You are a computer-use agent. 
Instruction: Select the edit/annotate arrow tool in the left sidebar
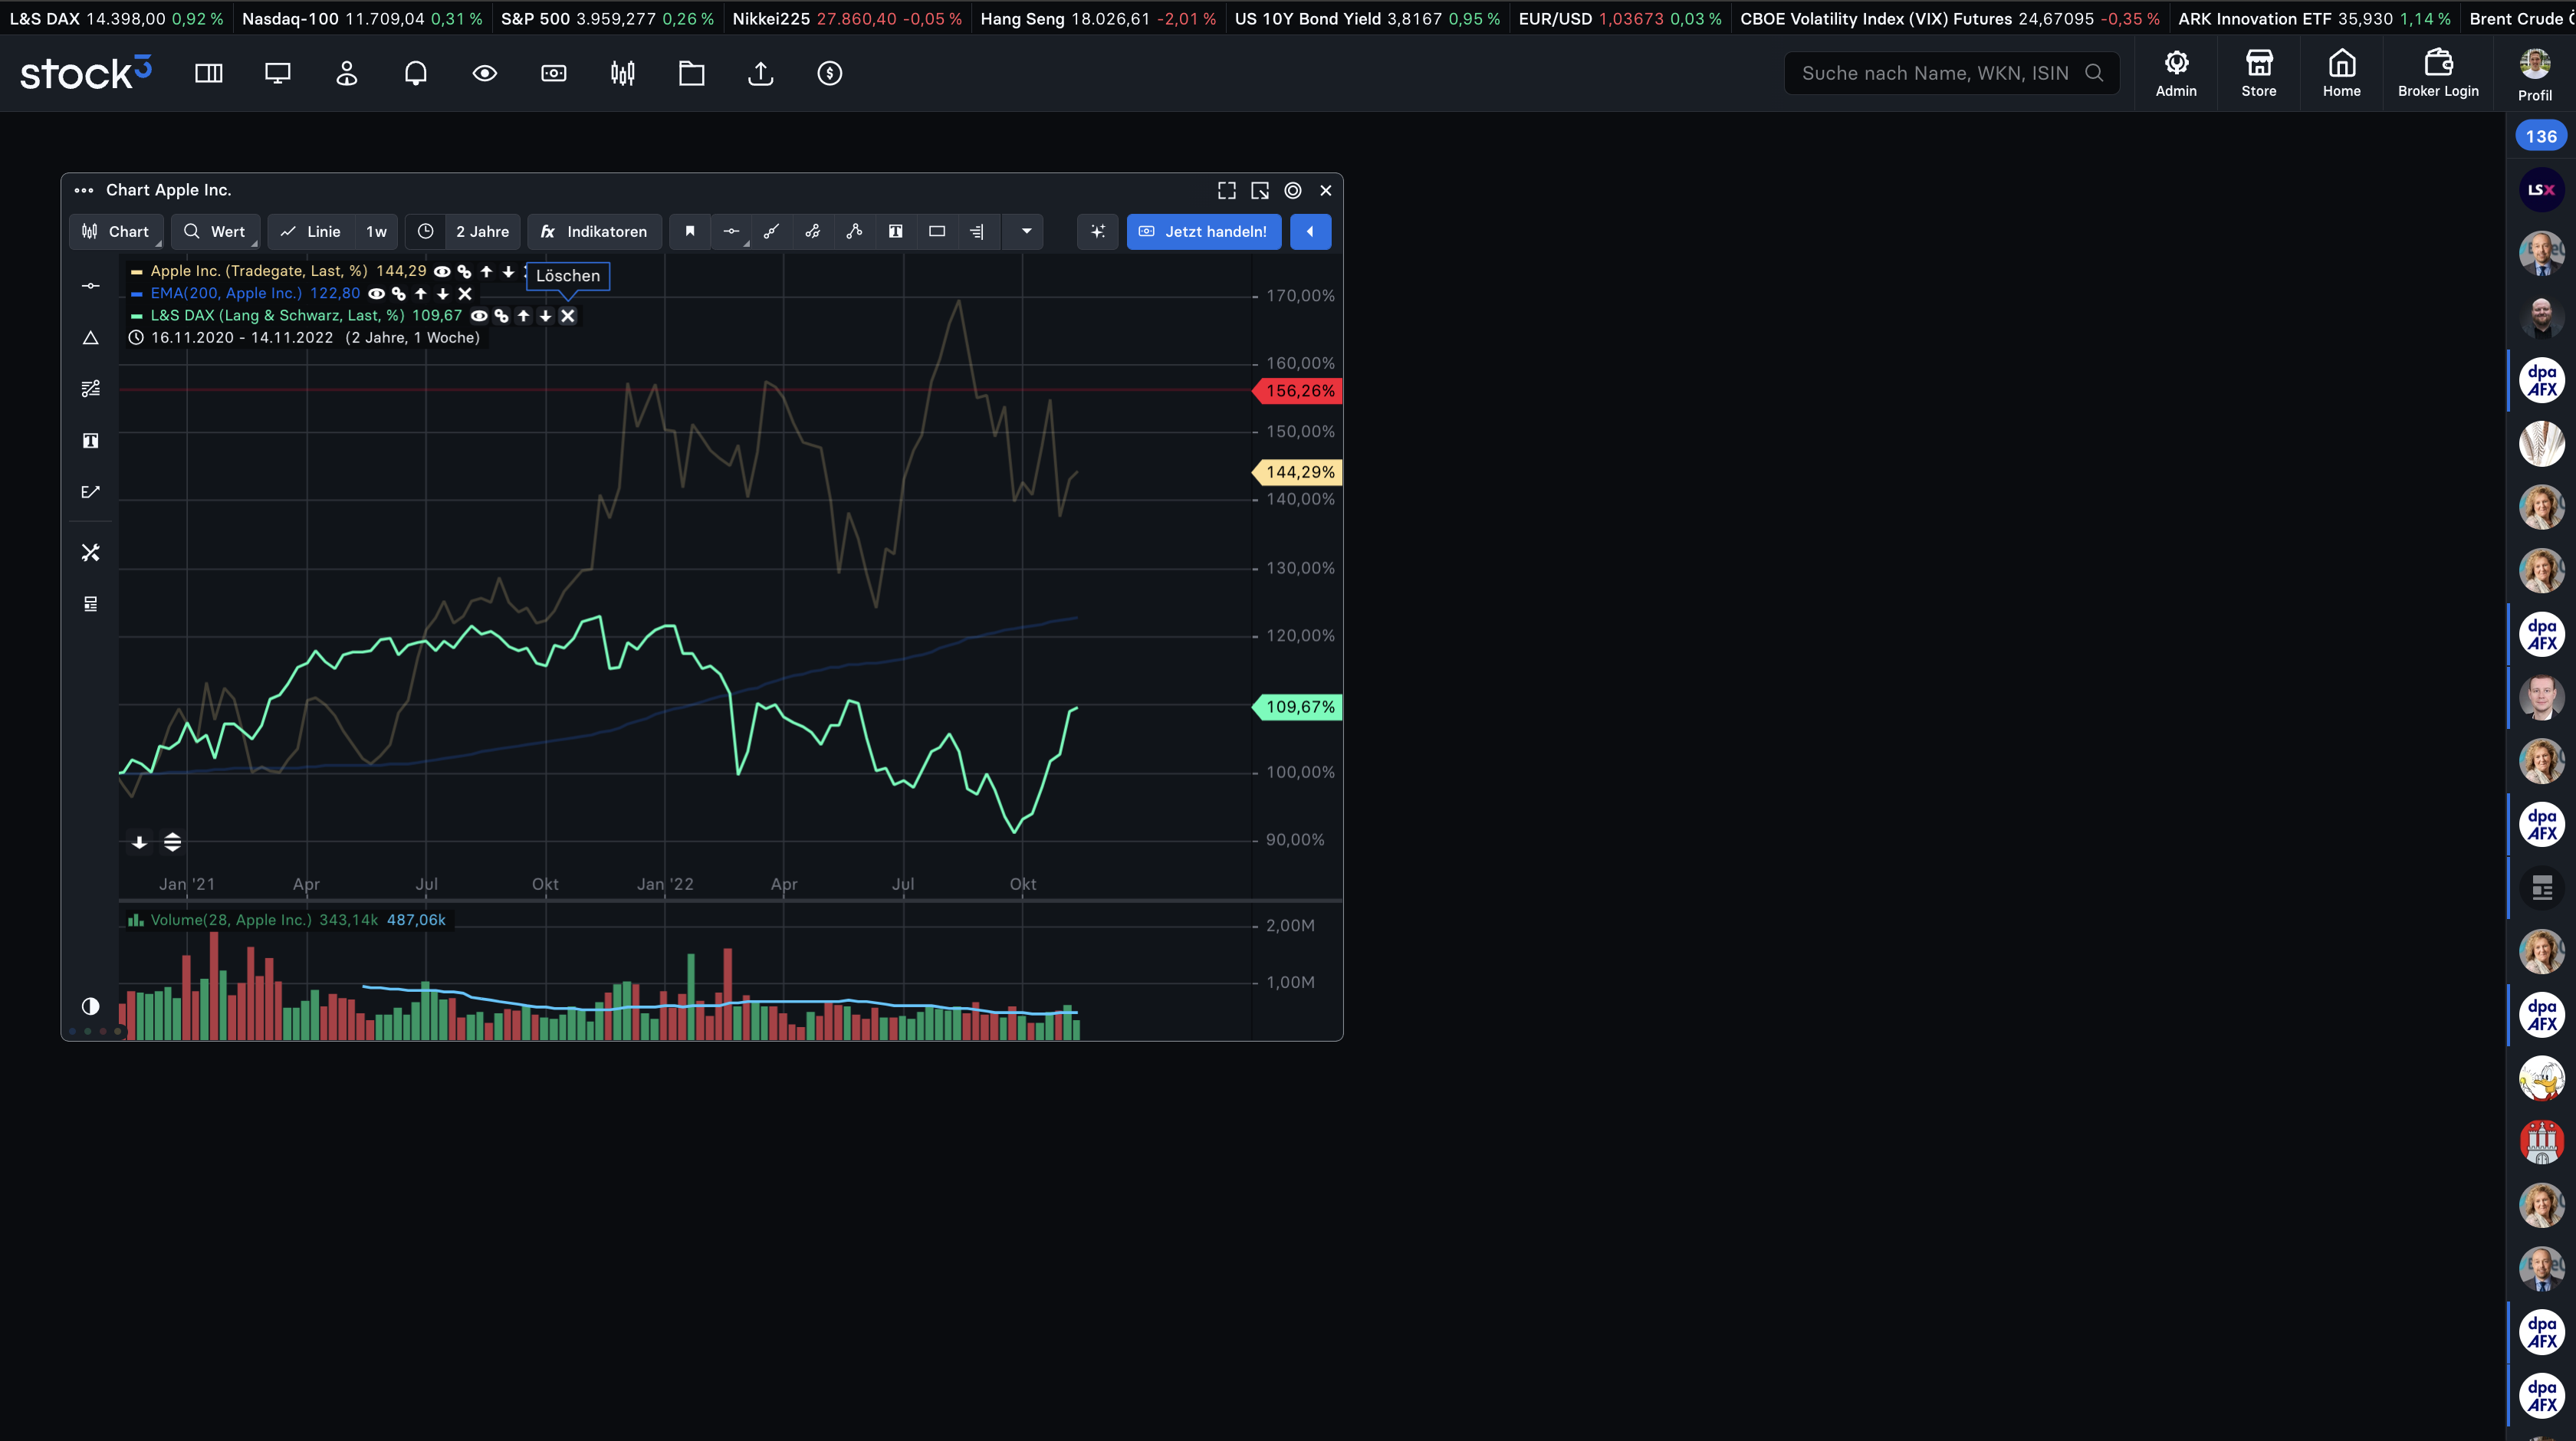point(90,491)
